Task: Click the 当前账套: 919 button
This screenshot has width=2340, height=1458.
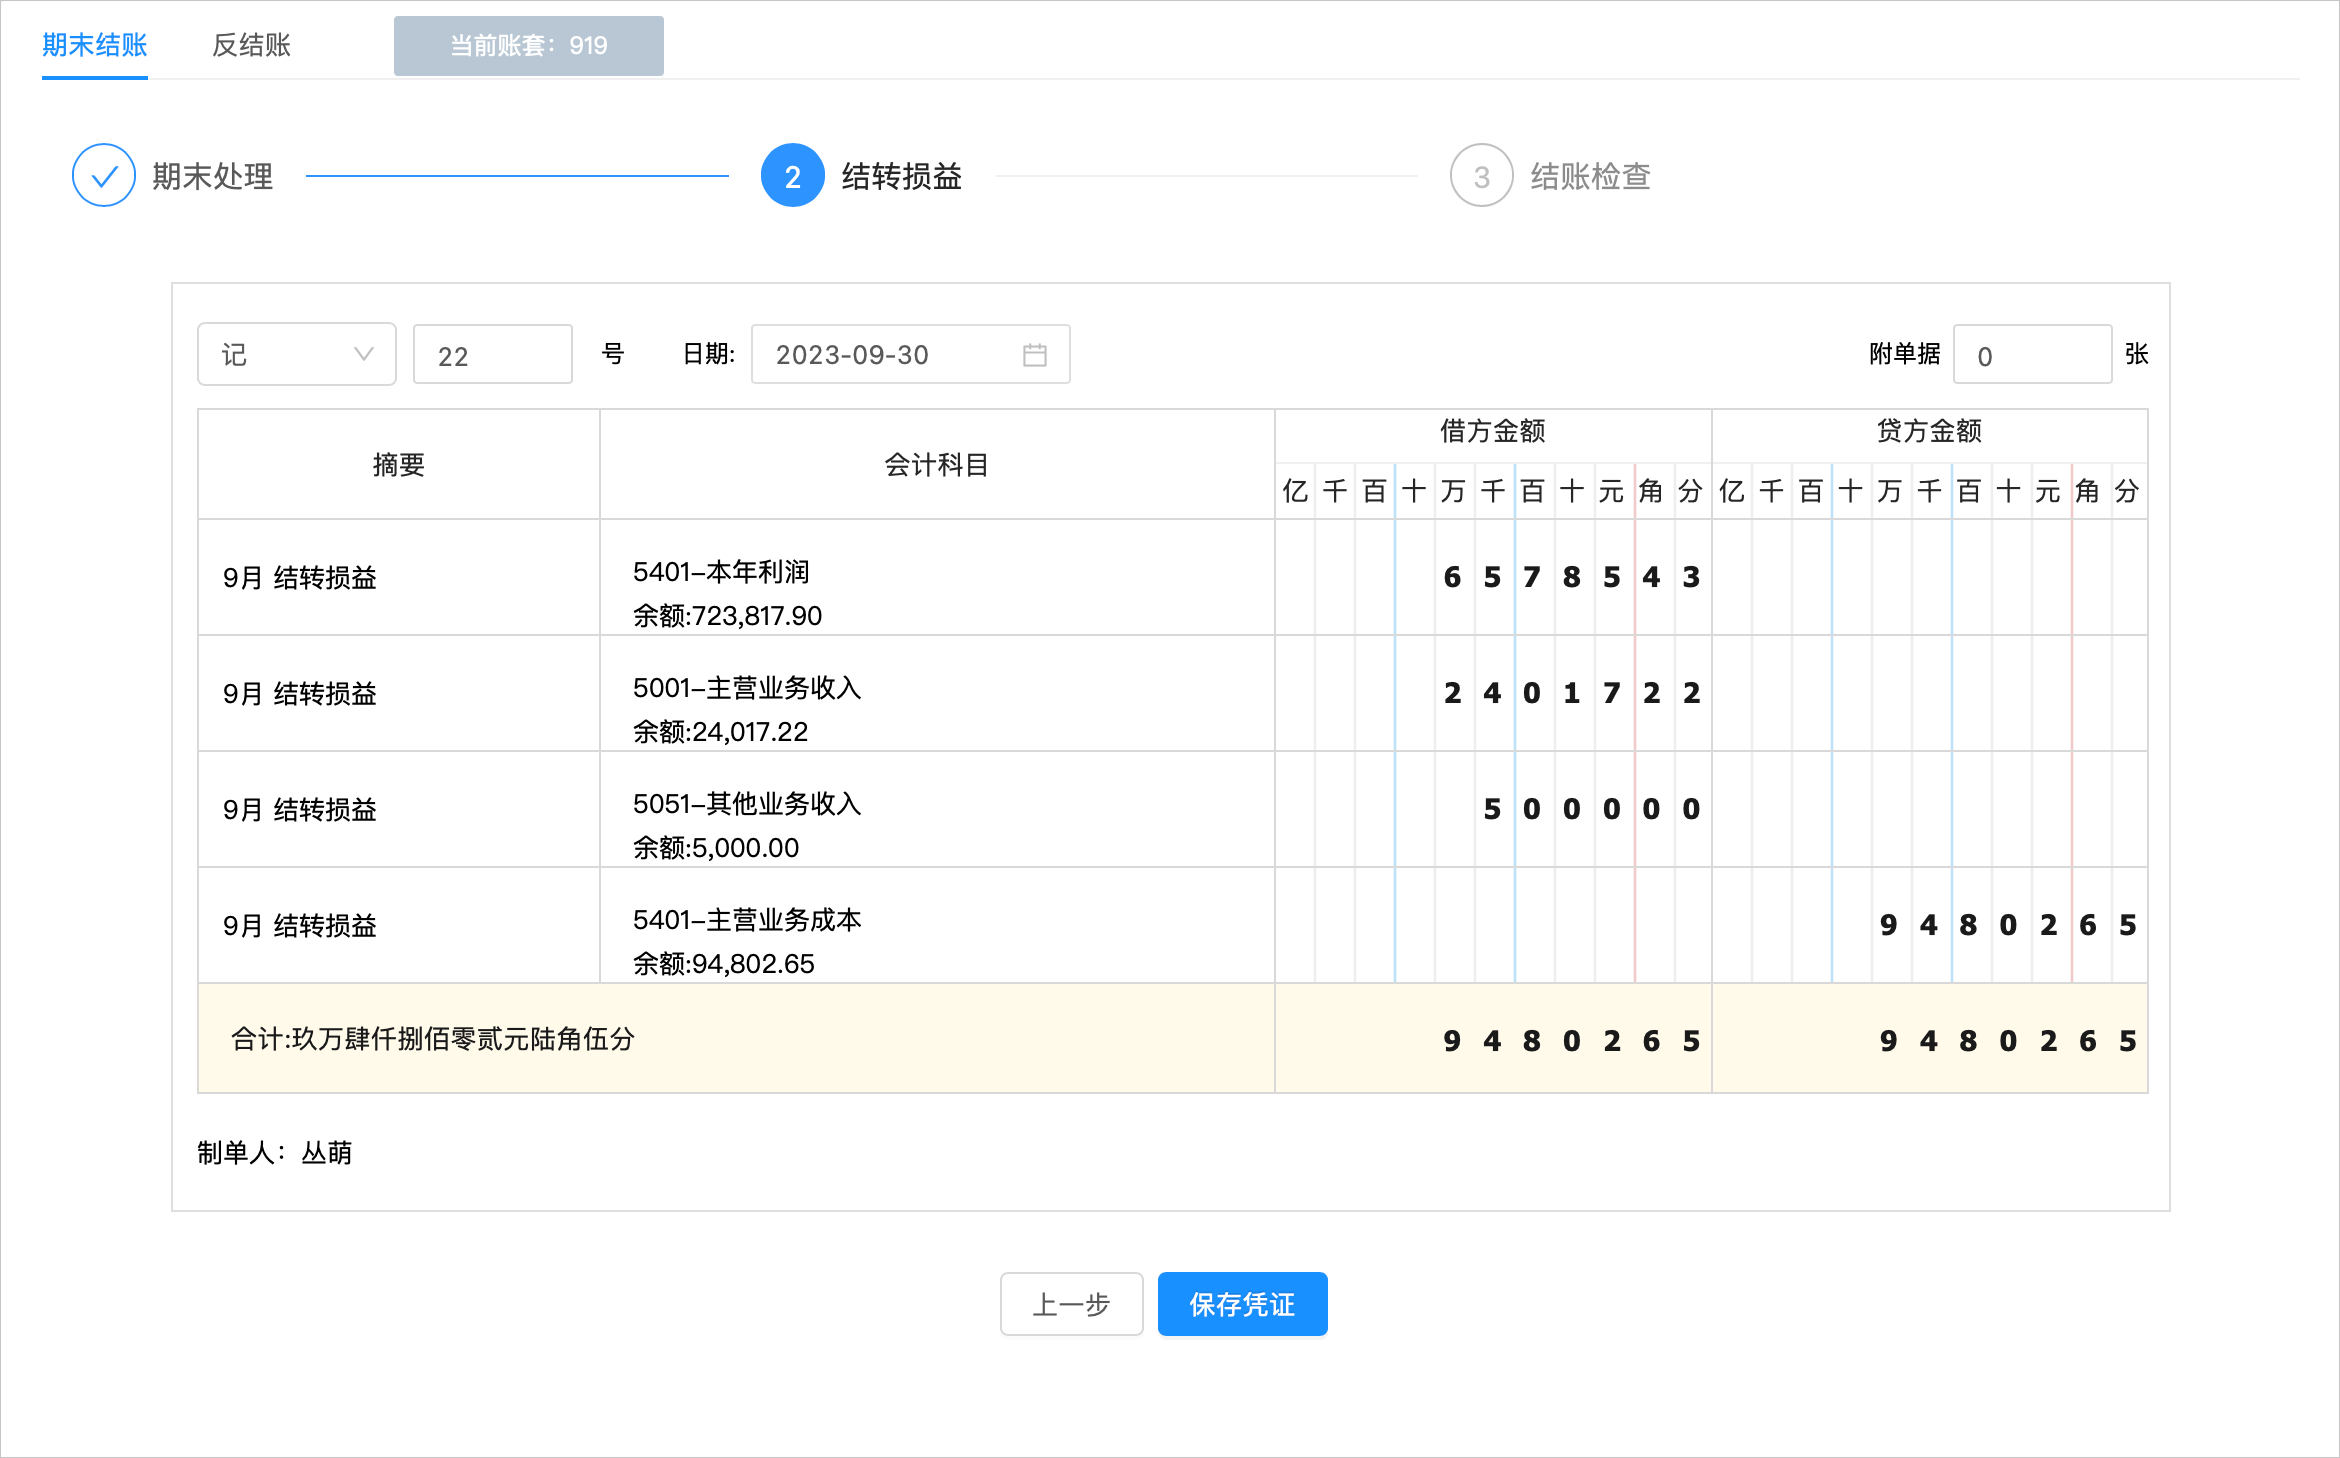Action: [529, 46]
